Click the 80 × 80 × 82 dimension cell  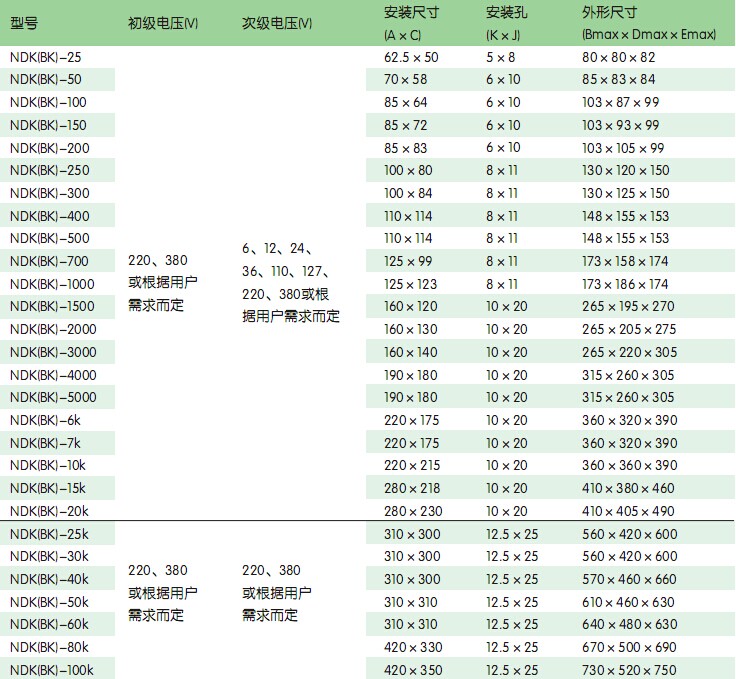618,57
